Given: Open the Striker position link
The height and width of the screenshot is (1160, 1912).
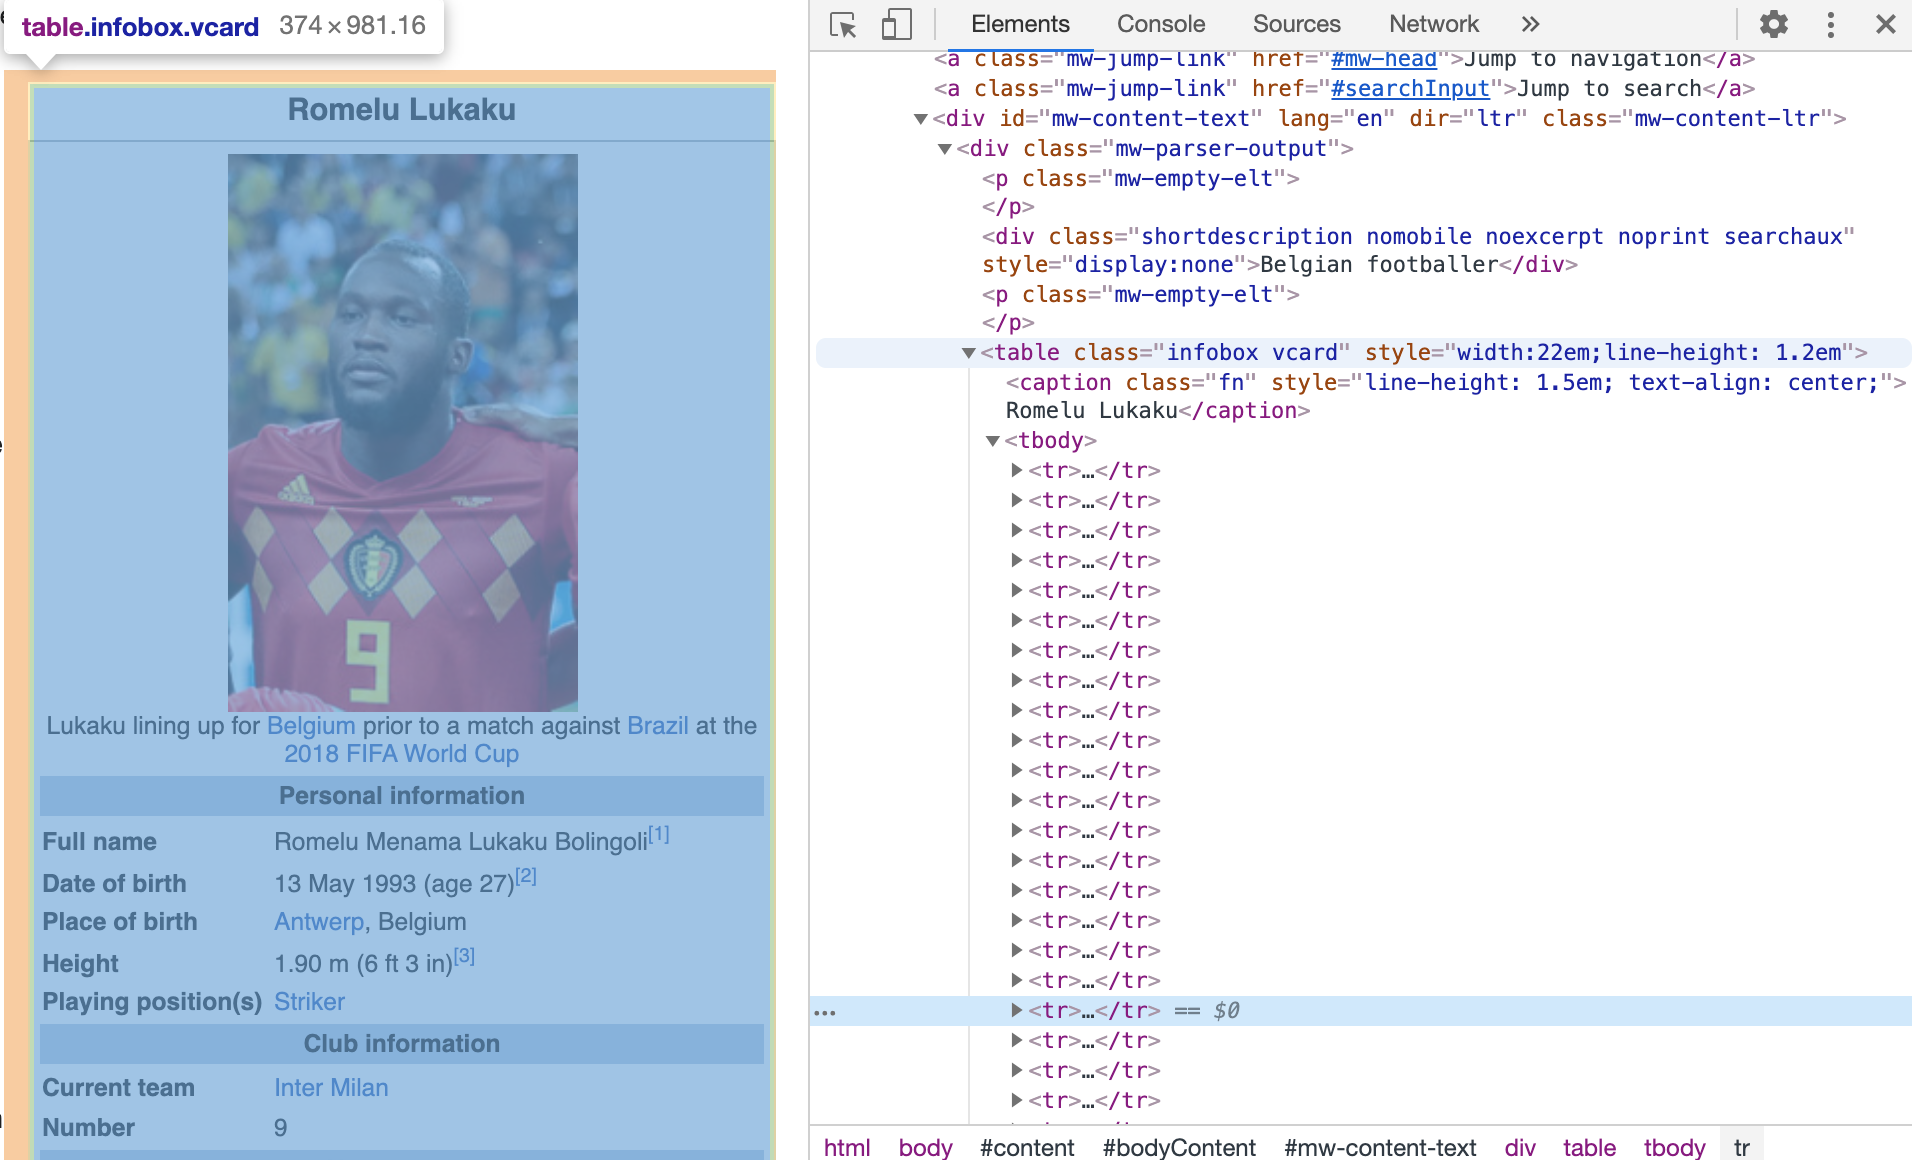Looking at the screenshot, I should click(x=309, y=1002).
